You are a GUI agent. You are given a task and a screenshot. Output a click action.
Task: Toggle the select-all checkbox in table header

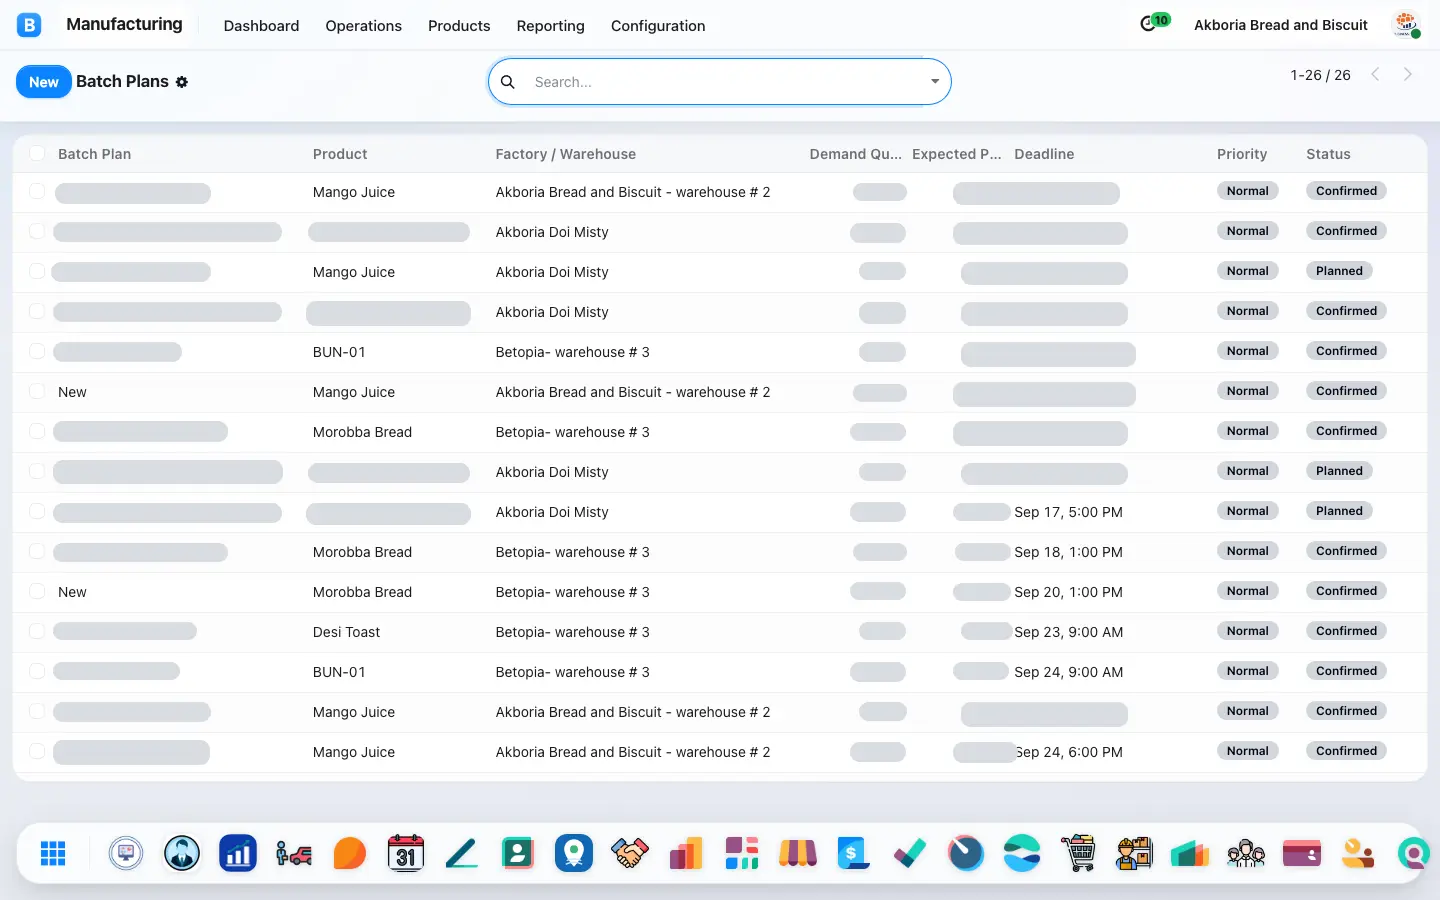pos(37,153)
